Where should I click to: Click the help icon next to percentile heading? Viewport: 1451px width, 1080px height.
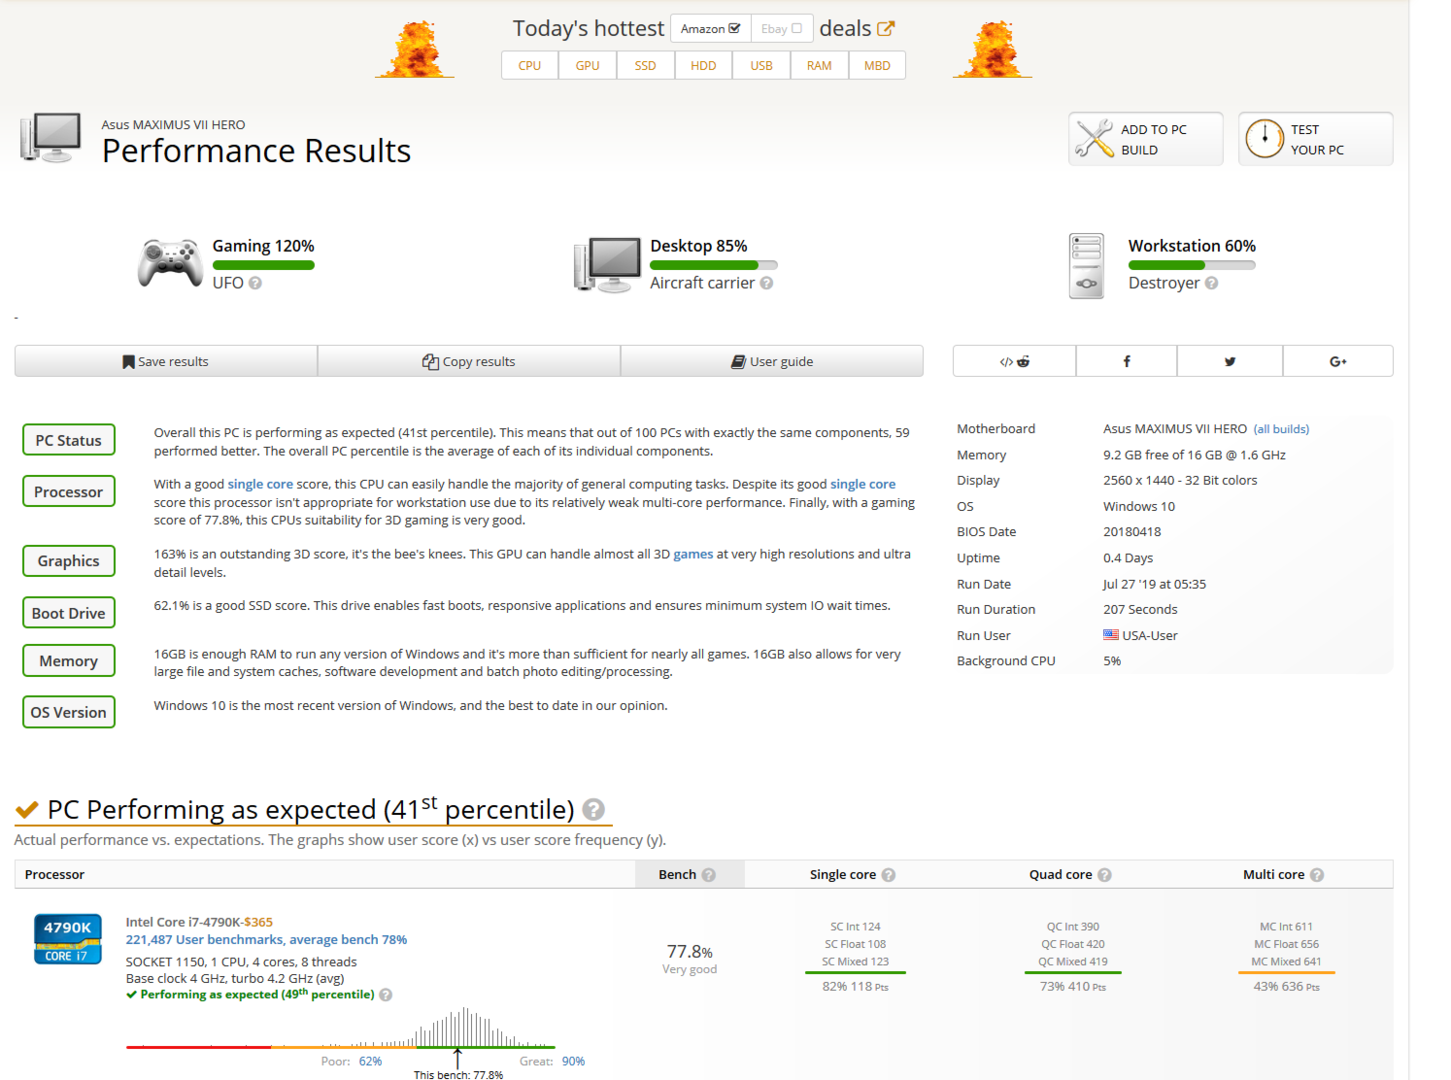(x=594, y=809)
